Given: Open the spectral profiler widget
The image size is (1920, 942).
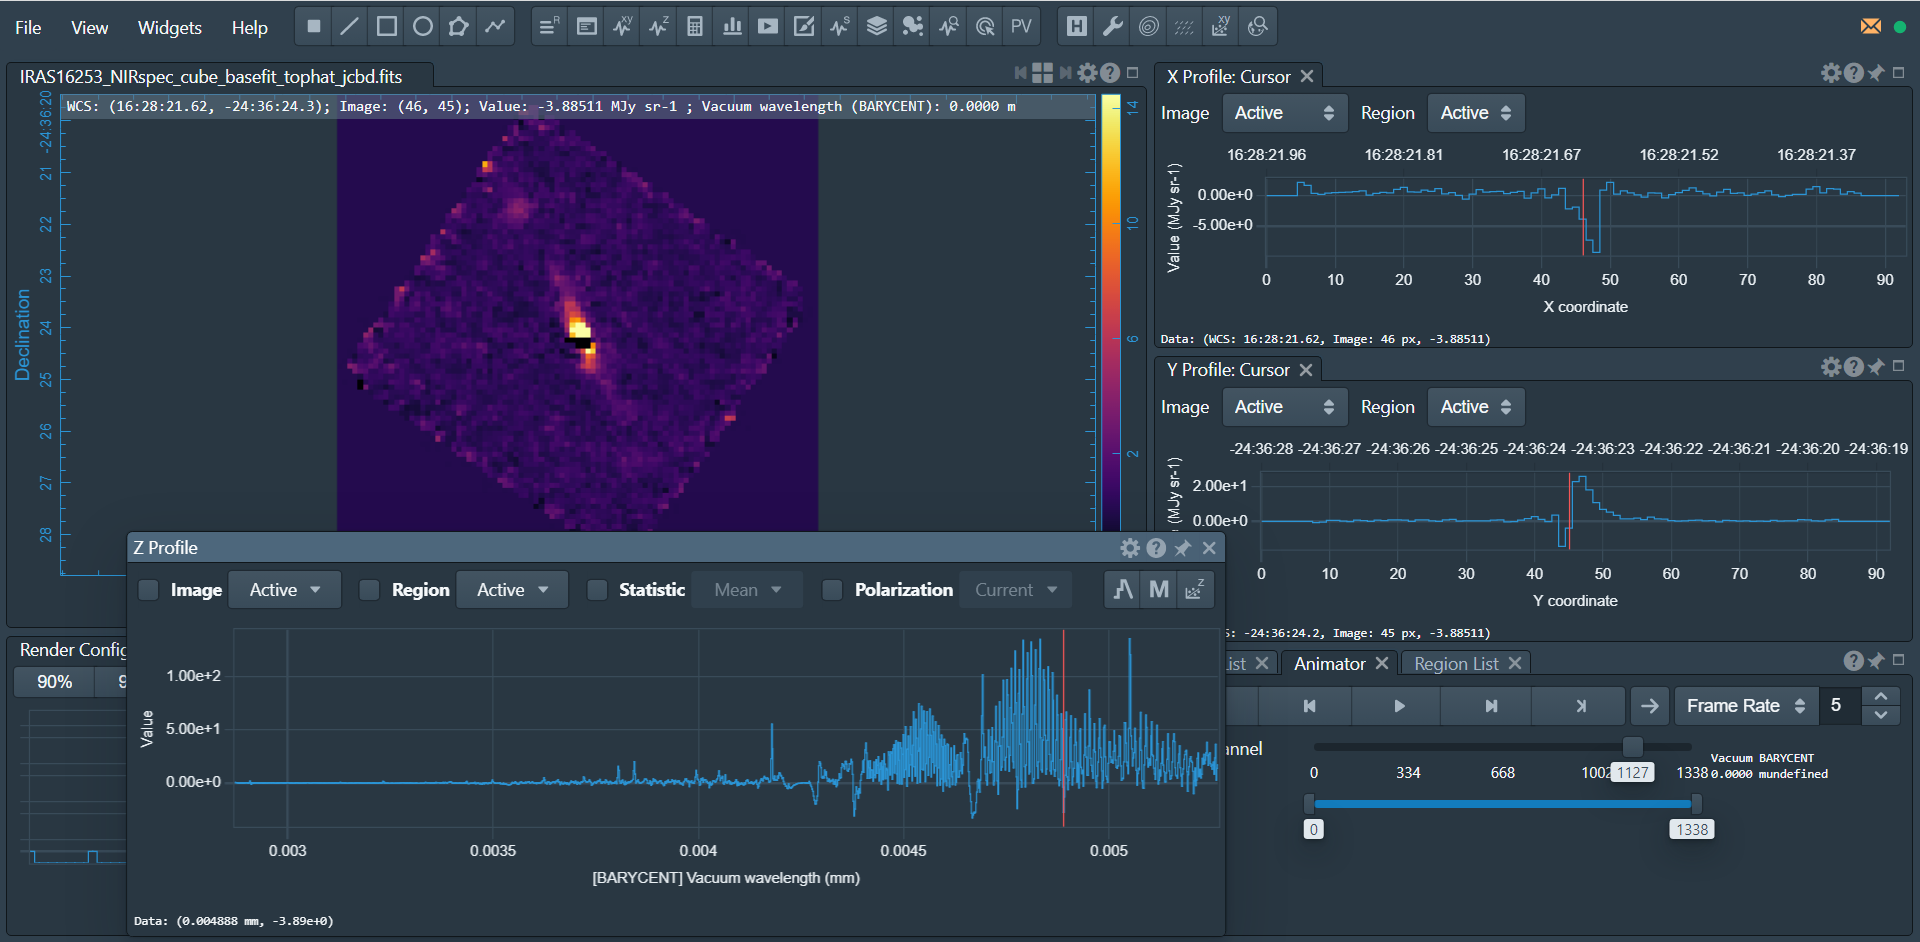Looking at the screenshot, I should 659,27.
